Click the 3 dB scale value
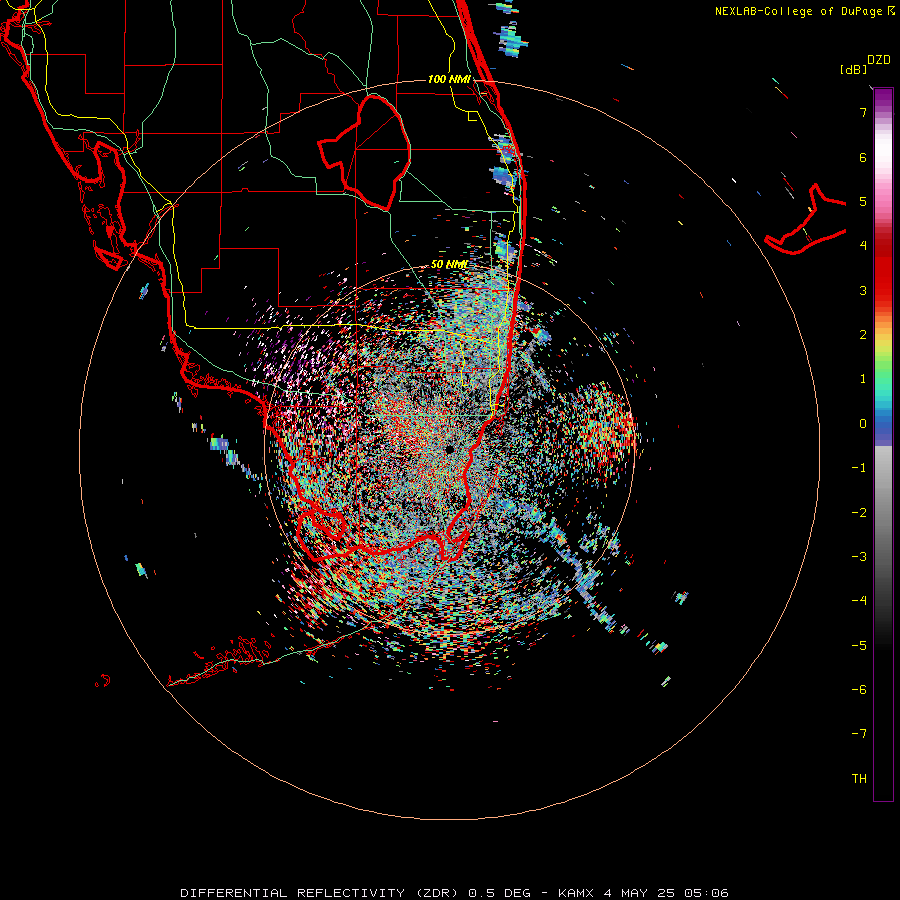900x900 pixels. coord(863,290)
